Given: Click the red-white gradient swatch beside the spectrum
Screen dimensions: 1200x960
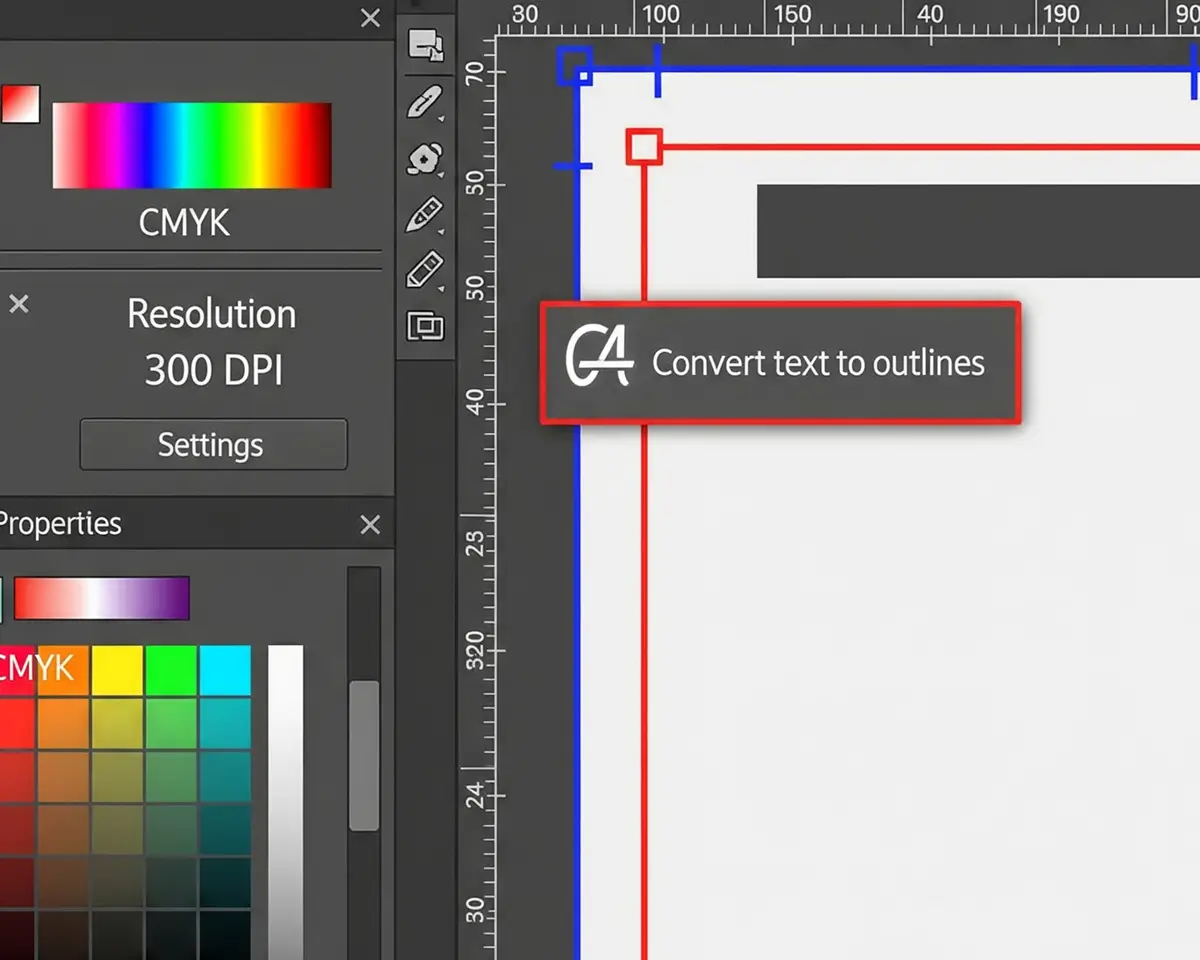Looking at the screenshot, I should [x=20, y=104].
